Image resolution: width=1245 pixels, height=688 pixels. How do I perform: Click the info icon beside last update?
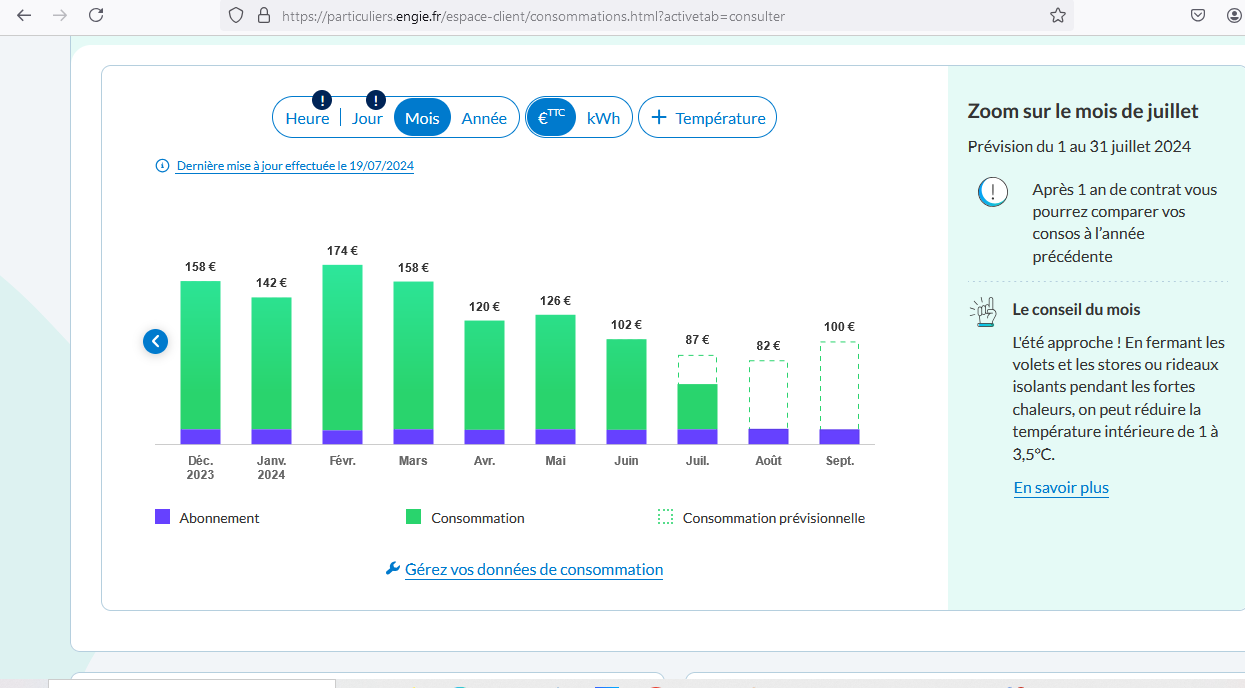pyautogui.click(x=162, y=166)
